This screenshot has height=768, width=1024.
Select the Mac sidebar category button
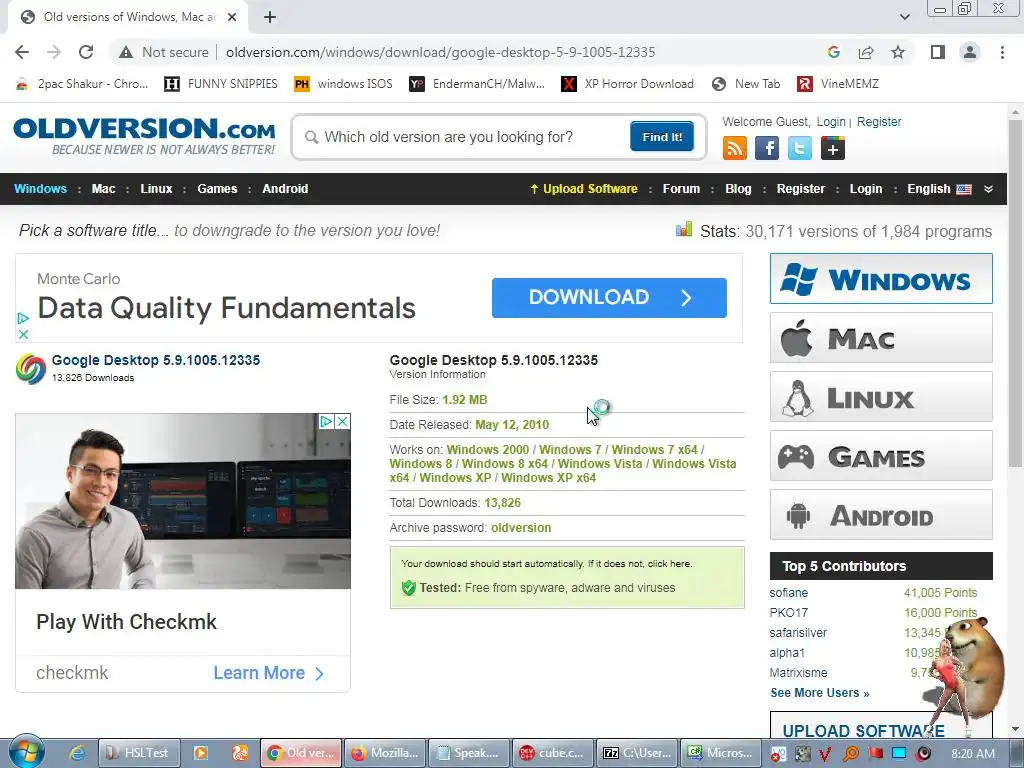point(881,338)
